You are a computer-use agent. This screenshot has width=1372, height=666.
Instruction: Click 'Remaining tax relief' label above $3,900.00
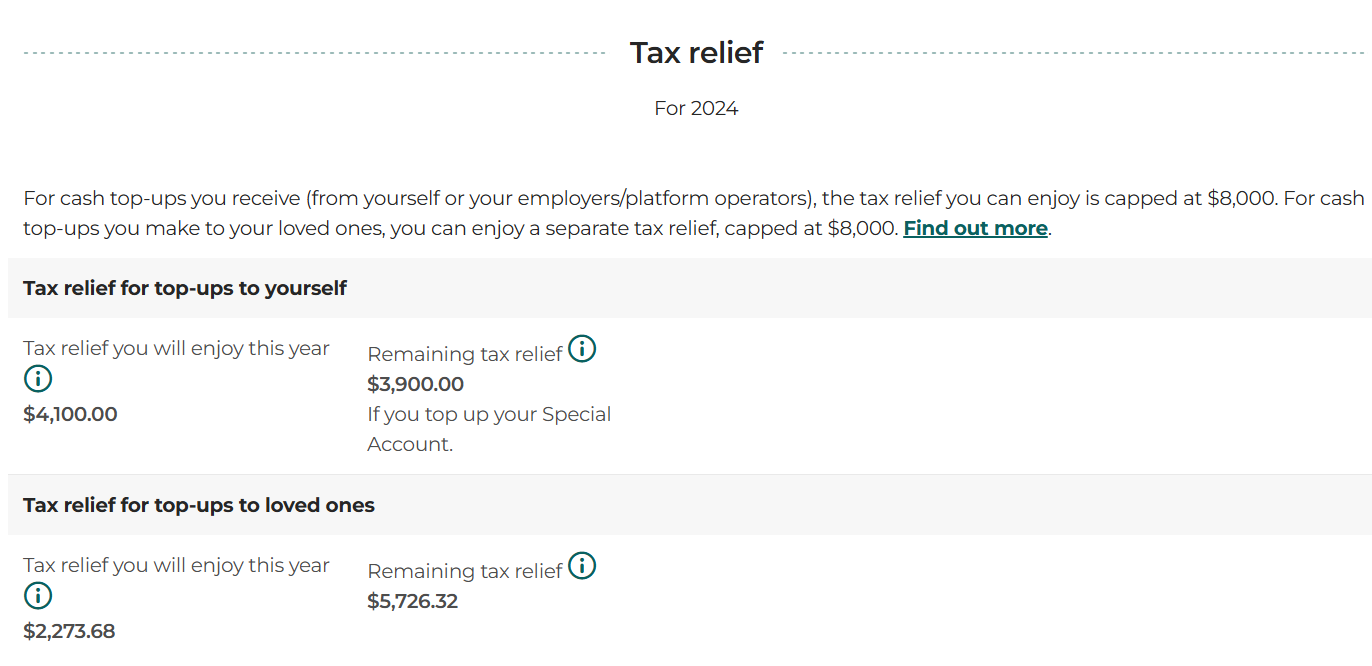click(465, 354)
